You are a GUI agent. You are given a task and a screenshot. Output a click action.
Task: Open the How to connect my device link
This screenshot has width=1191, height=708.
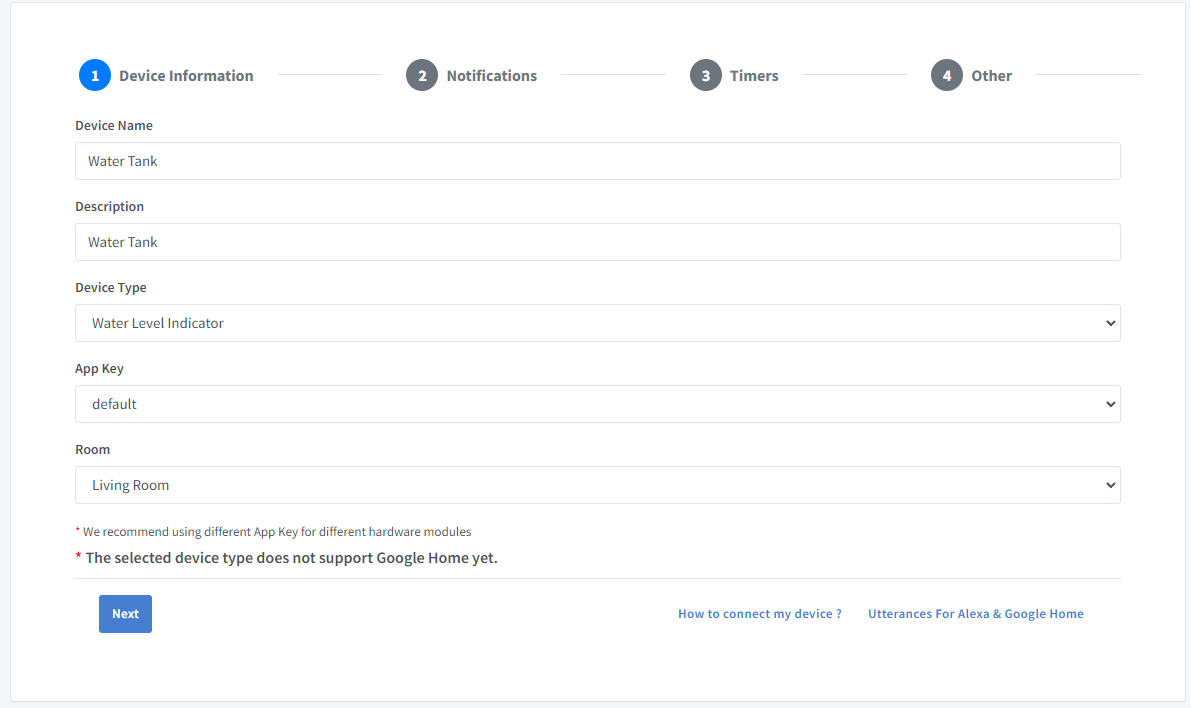(x=759, y=614)
